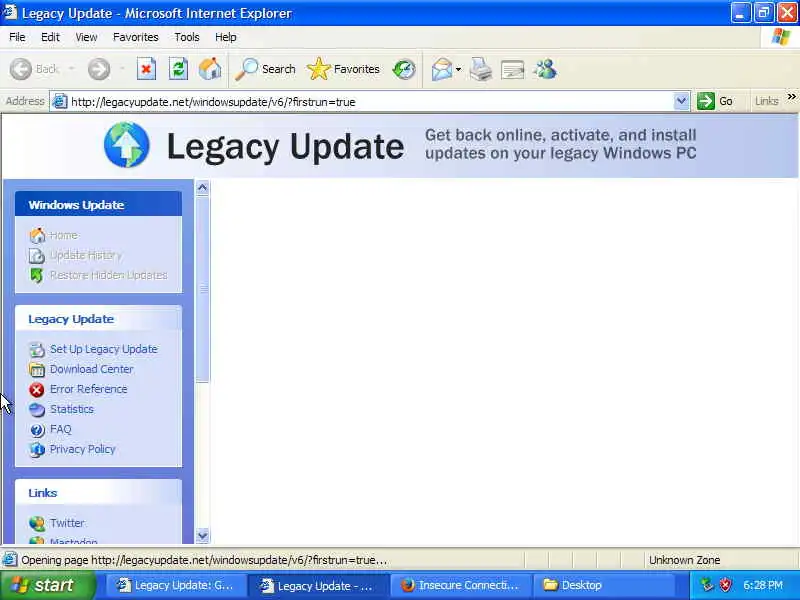Open the Set Up Legacy Update link

(104, 349)
